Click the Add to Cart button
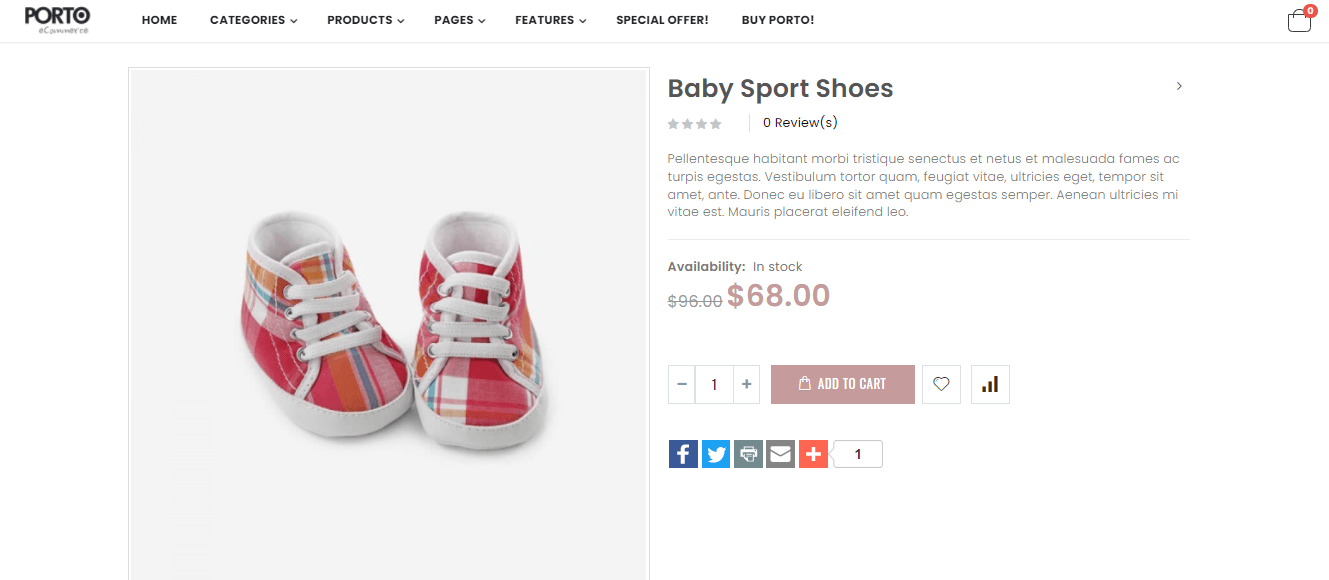The height and width of the screenshot is (580, 1329). click(842, 384)
